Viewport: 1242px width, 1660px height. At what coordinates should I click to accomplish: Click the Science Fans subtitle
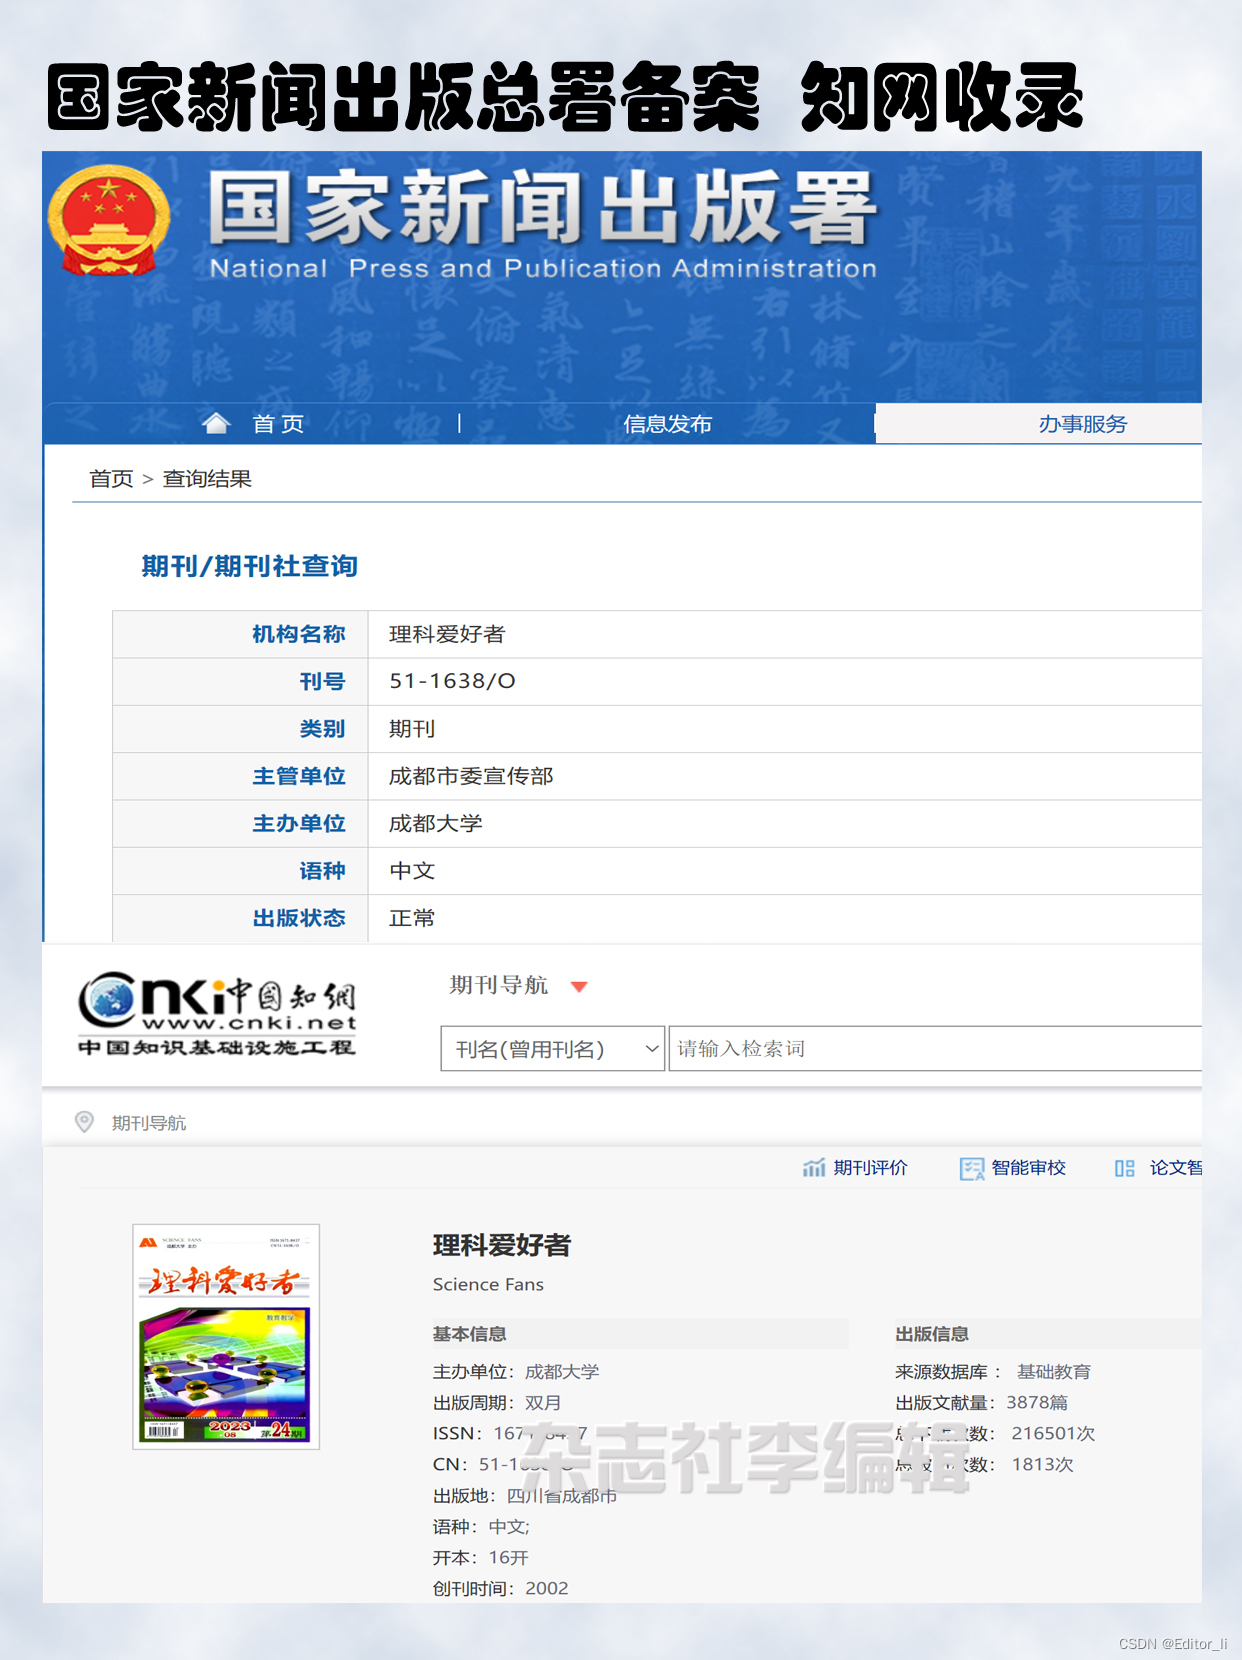(x=488, y=1284)
